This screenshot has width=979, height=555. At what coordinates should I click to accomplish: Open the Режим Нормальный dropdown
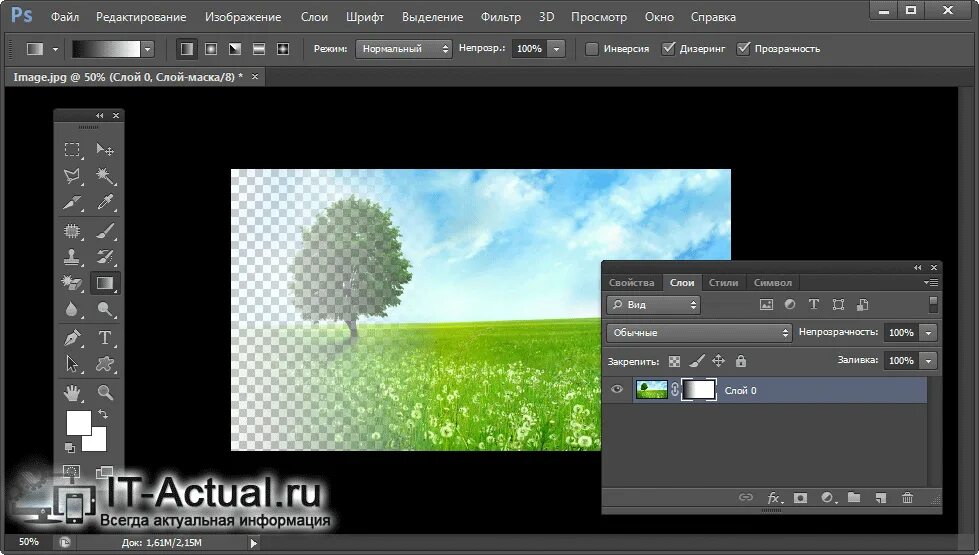click(x=403, y=49)
